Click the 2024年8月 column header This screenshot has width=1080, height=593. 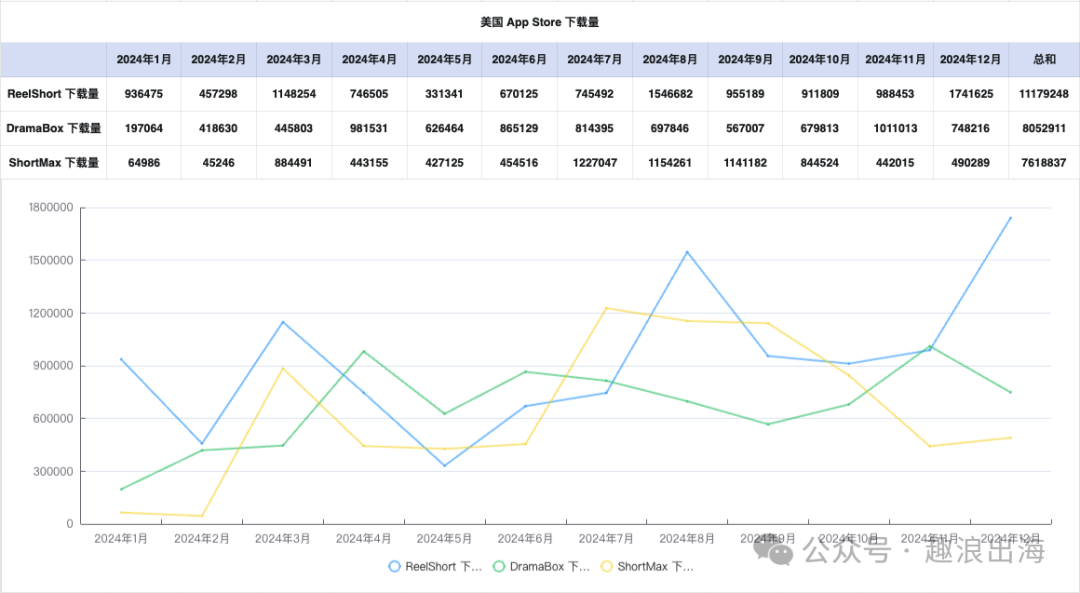coord(670,59)
